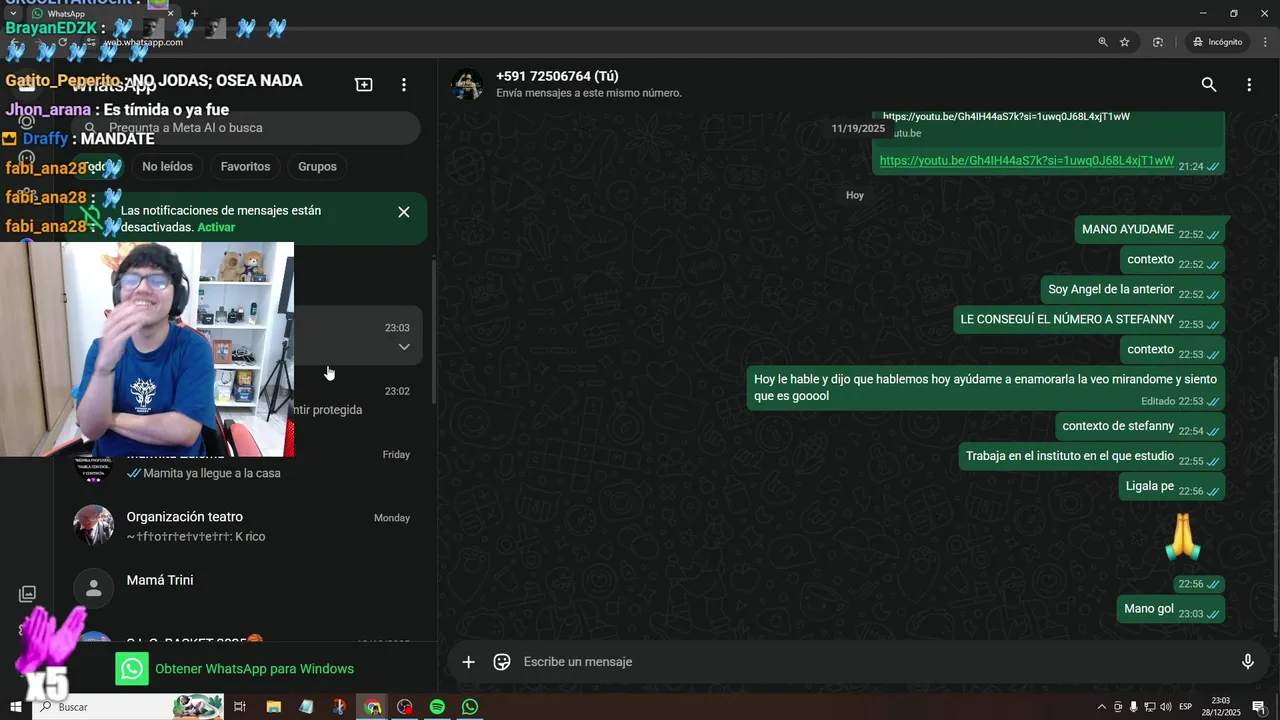Bookmark this page with the star icon

(1125, 42)
